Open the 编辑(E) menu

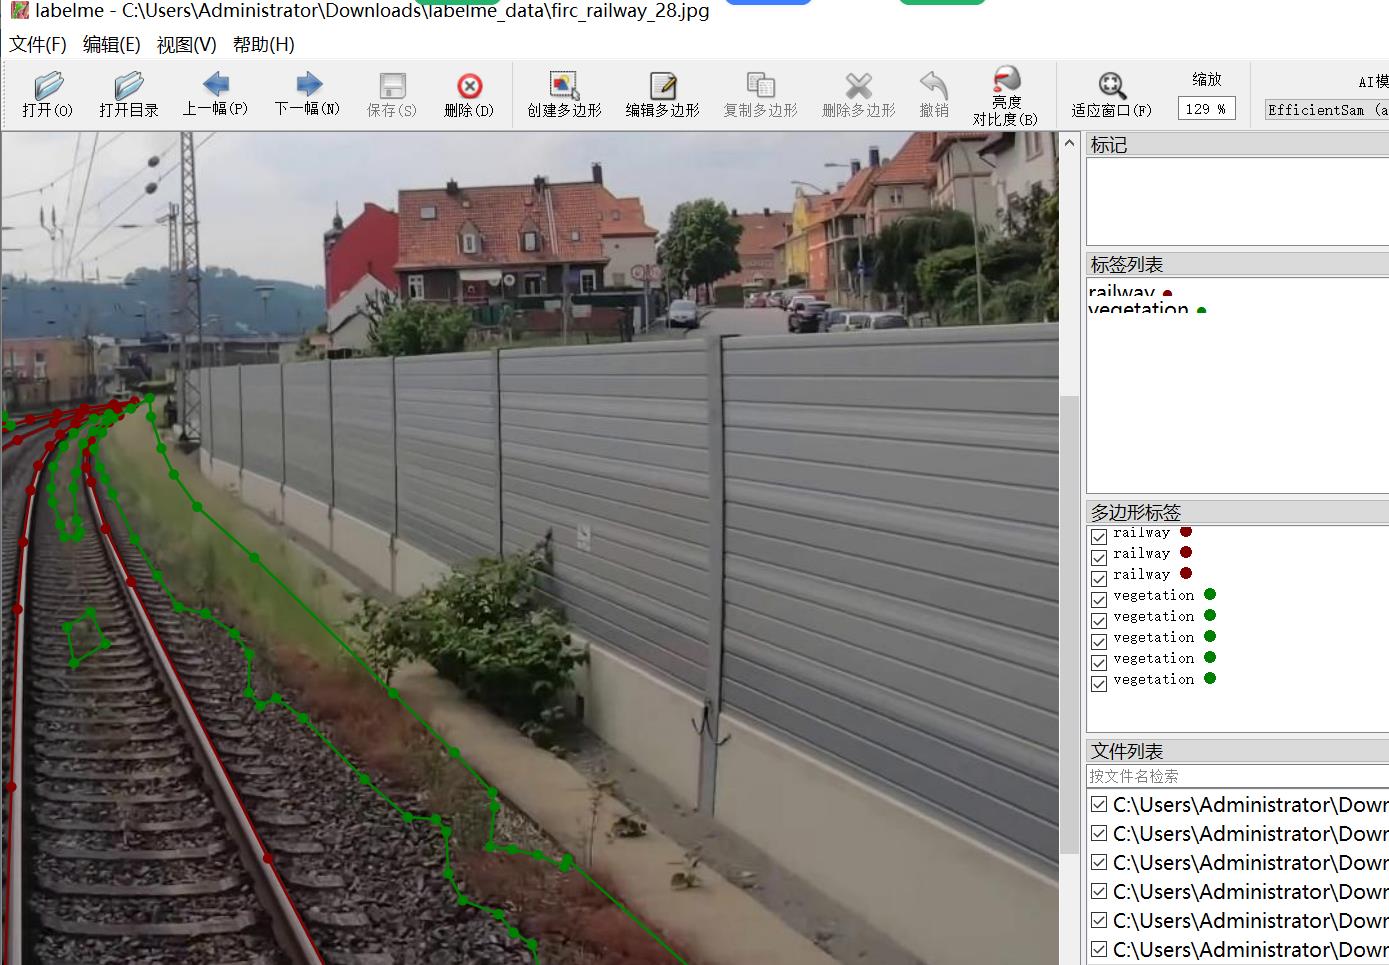tap(111, 45)
